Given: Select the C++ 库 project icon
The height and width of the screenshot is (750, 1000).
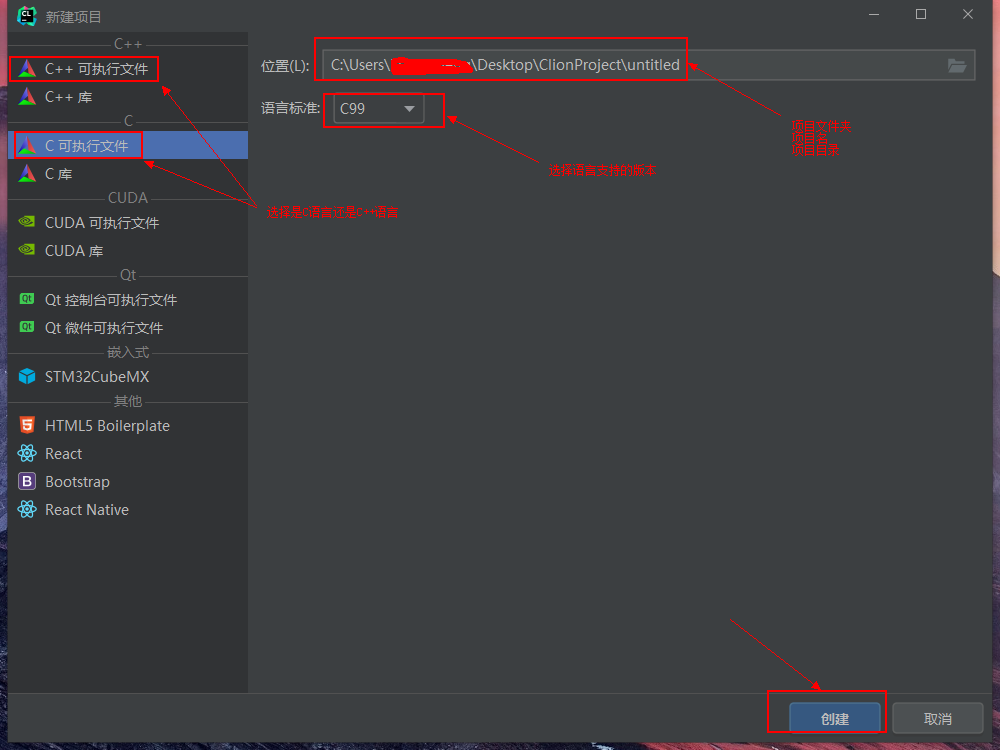Looking at the screenshot, I should point(27,97).
